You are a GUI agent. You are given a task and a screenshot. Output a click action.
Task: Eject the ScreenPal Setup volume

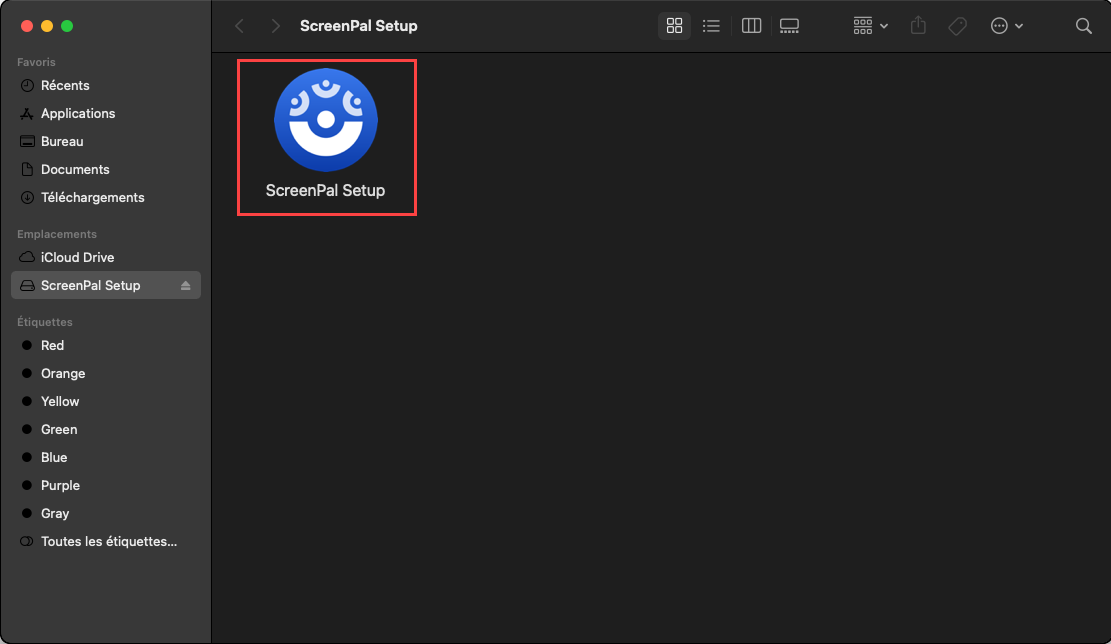[186, 286]
